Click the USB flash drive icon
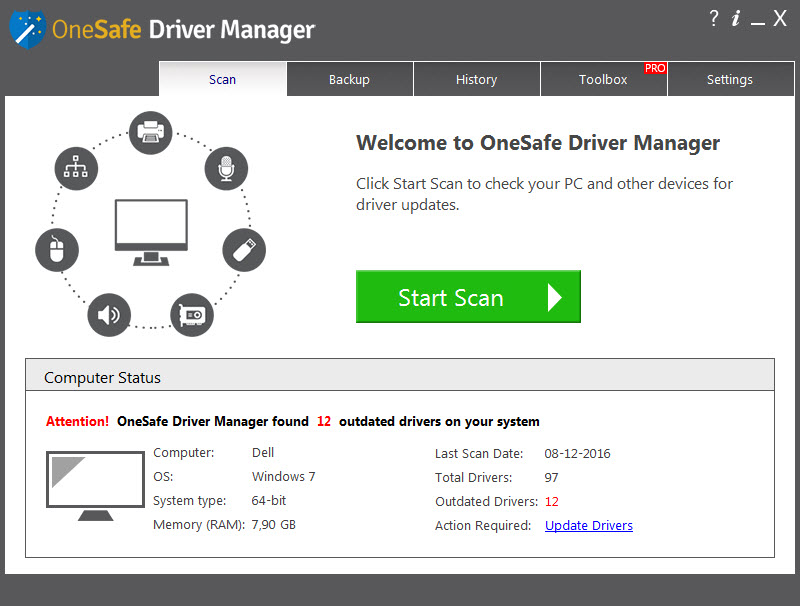800x606 pixels. pos(244,250)
